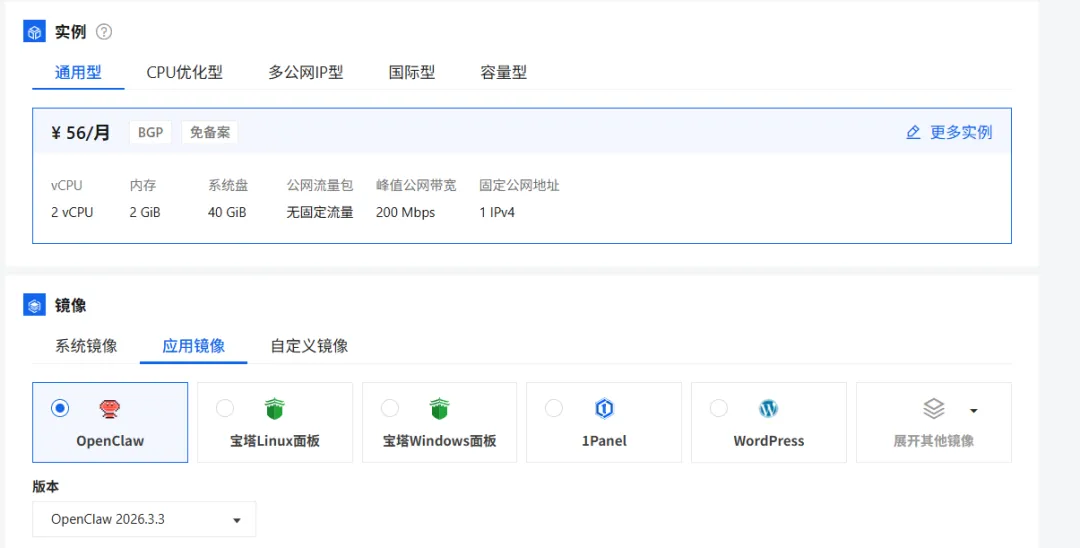Click the 40 GiB system disk value

click(x=227, y=213)
